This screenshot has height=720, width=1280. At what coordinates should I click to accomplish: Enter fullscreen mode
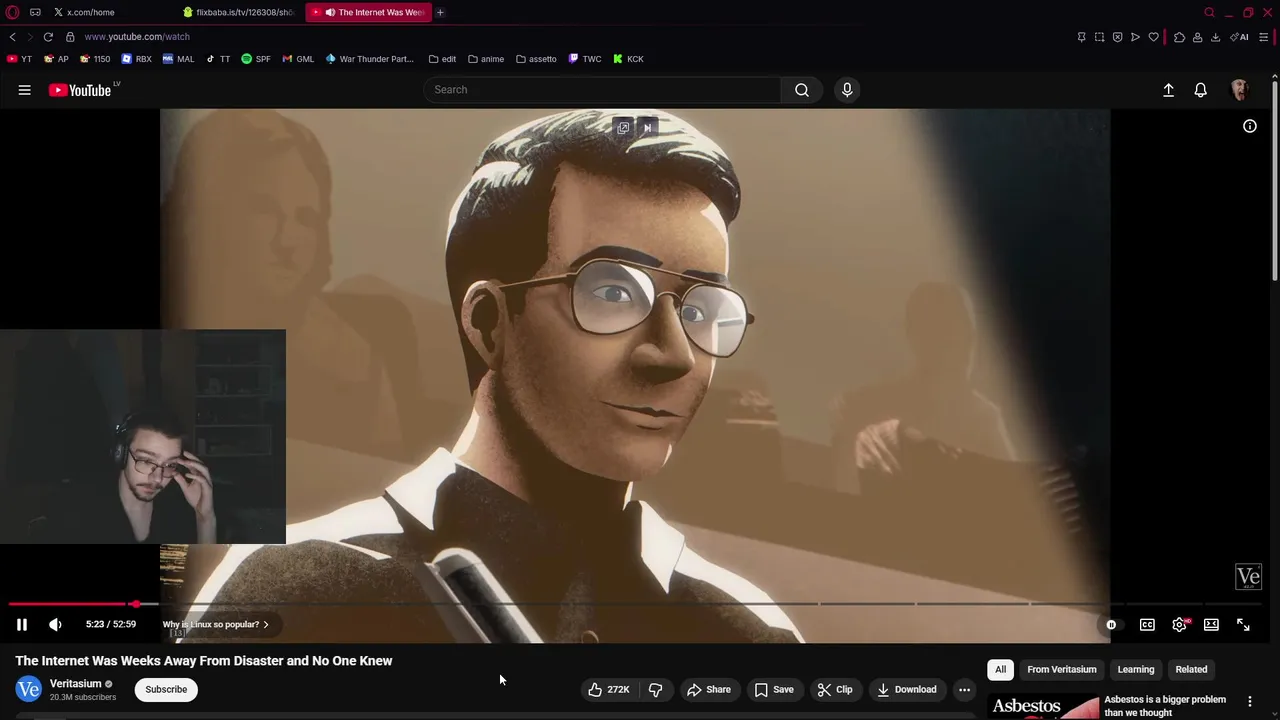coord(1243,625)
